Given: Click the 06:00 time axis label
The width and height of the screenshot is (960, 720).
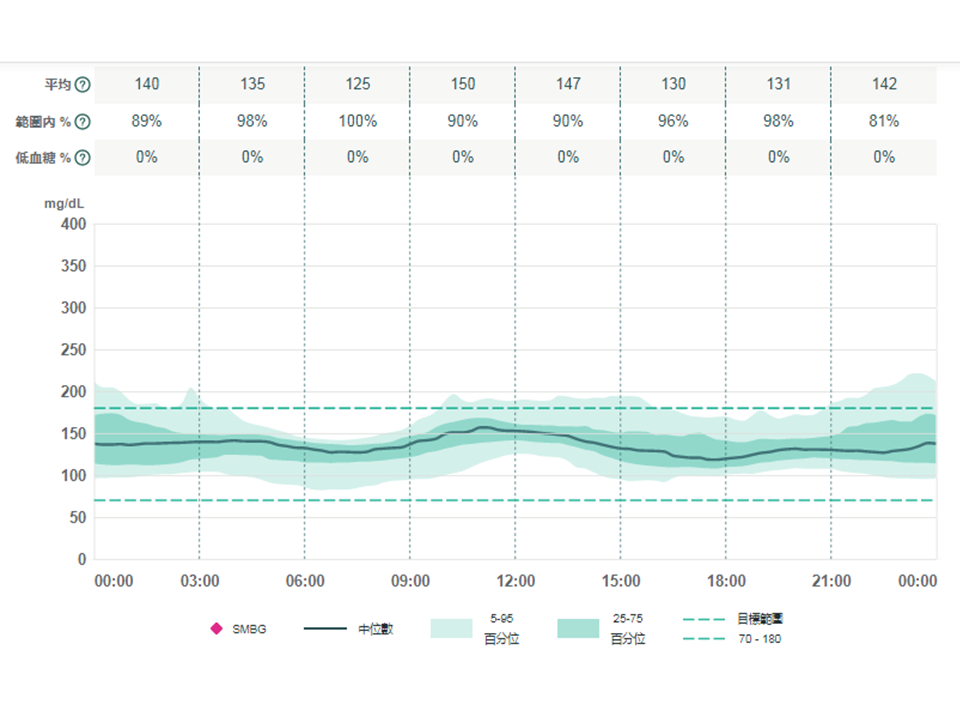Looking at the screenshot, I should pyautogui.click(x=305, y=581).
